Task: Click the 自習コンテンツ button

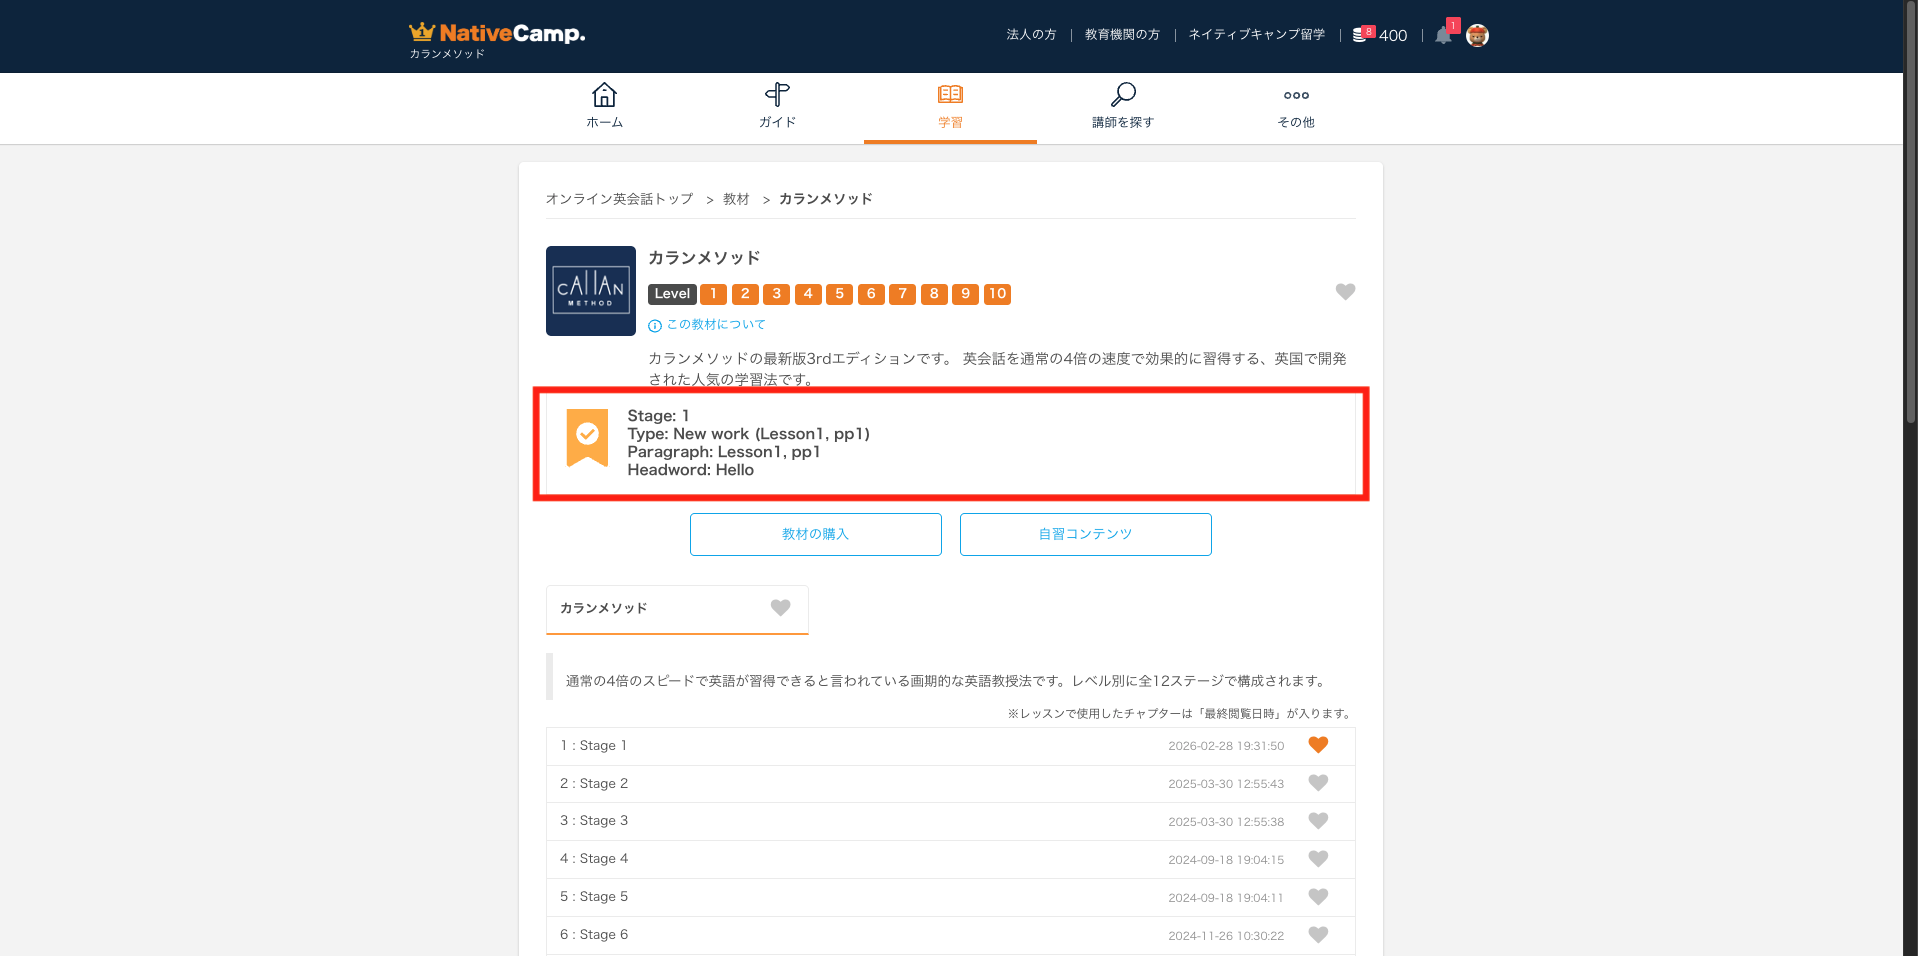Action: pyautogui.click(x=1085, y=534)
